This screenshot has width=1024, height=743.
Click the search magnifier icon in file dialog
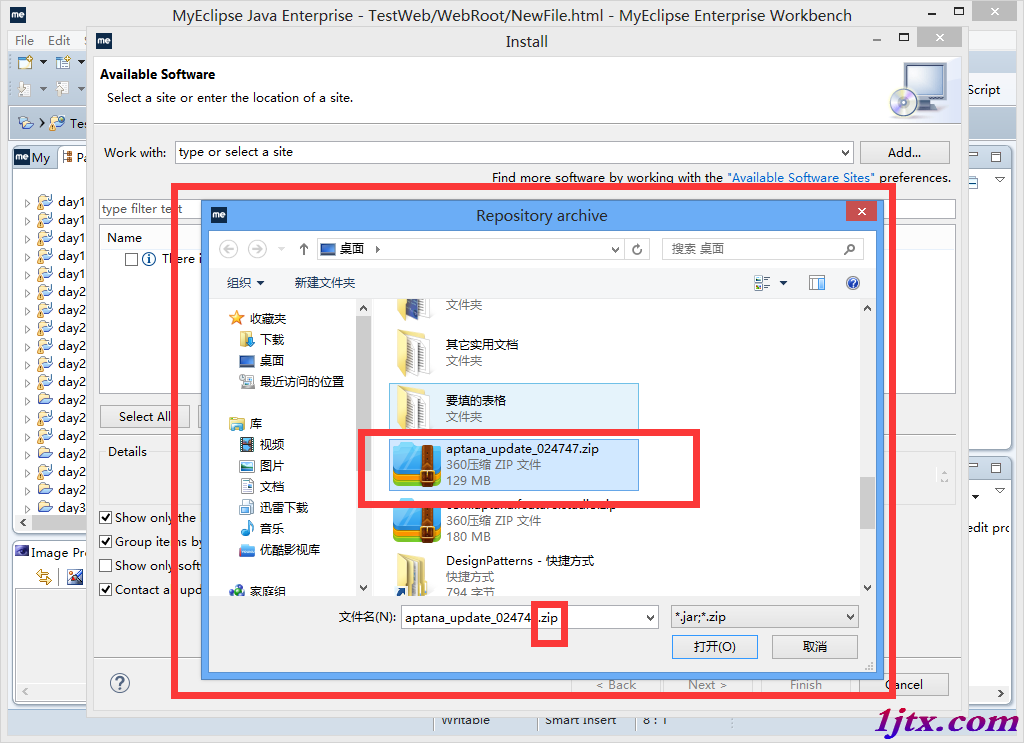coord(849,249)
